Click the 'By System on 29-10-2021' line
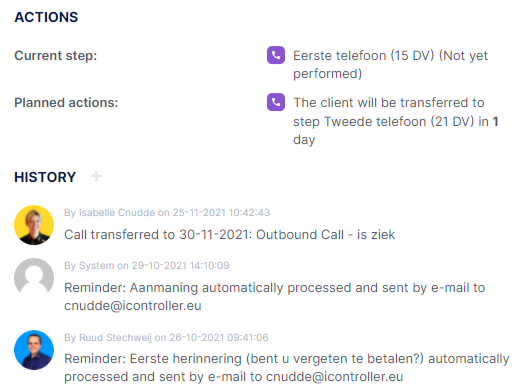Screen dimensions: 525x391 [147, 265]
